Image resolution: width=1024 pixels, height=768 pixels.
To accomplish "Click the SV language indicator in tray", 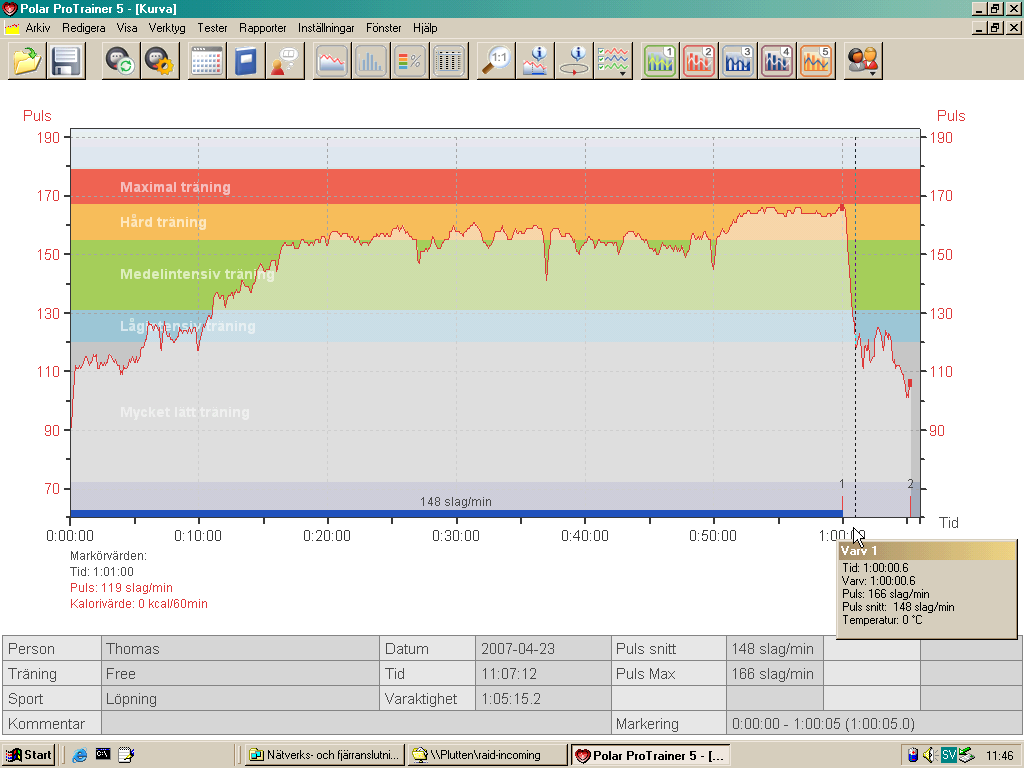I will coord(948,755).
